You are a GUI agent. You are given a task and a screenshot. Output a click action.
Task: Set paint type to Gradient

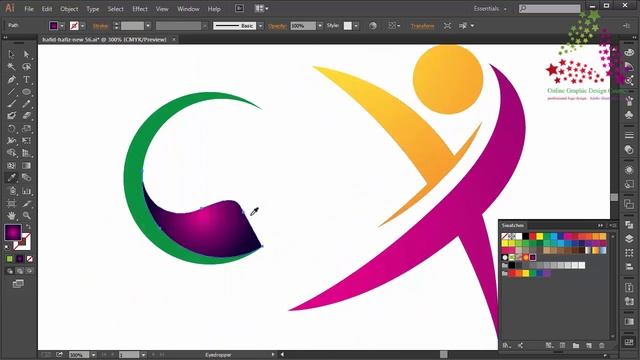tap(20, 259)
